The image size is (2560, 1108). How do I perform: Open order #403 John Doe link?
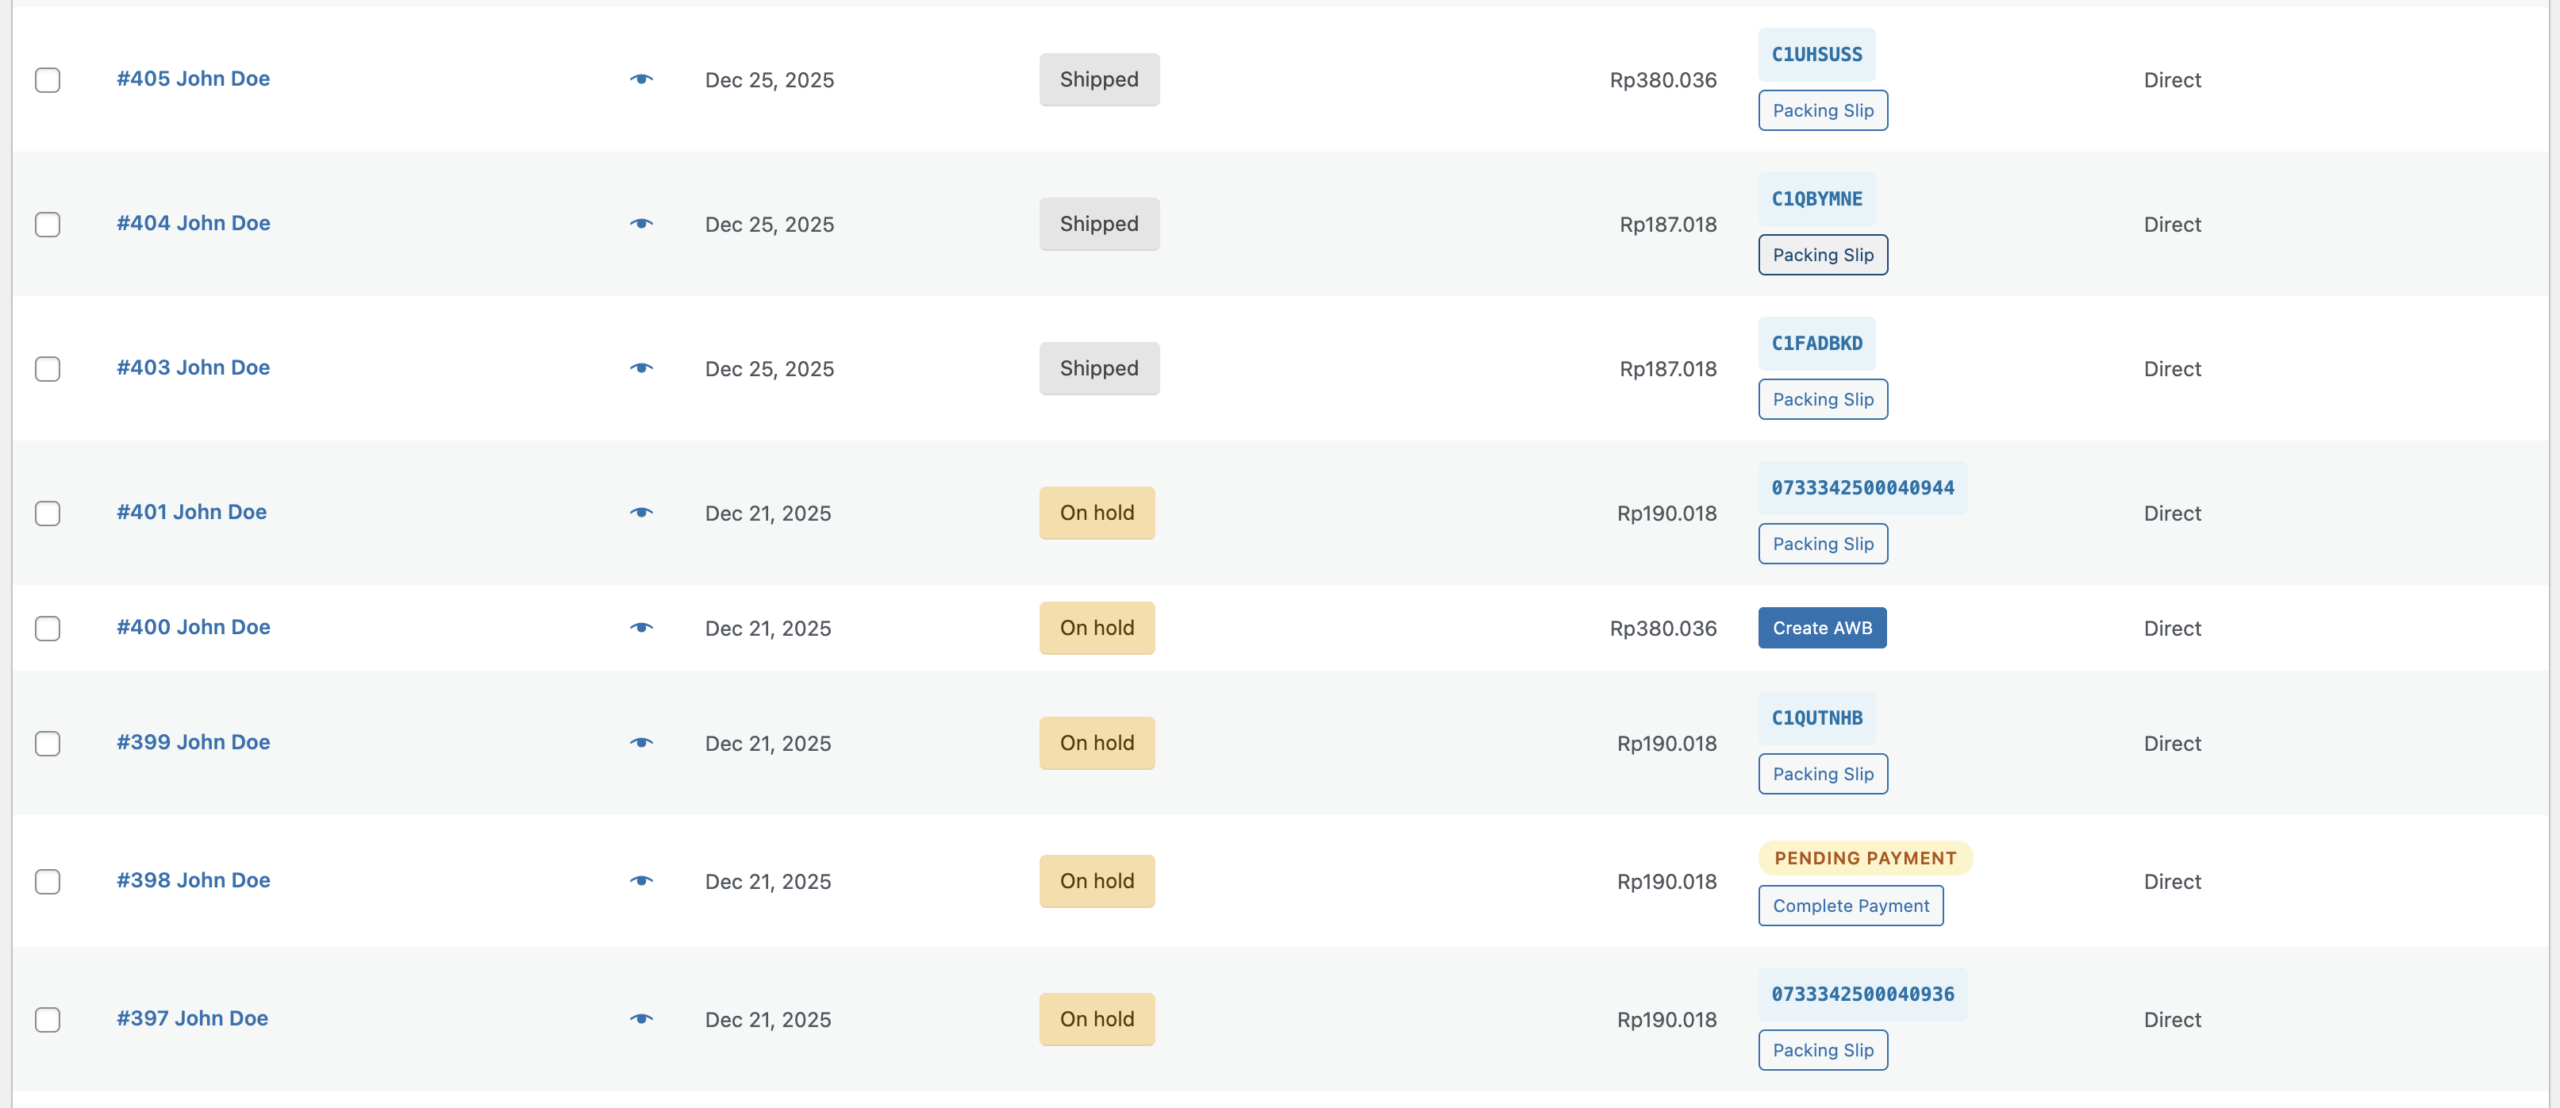193,367
